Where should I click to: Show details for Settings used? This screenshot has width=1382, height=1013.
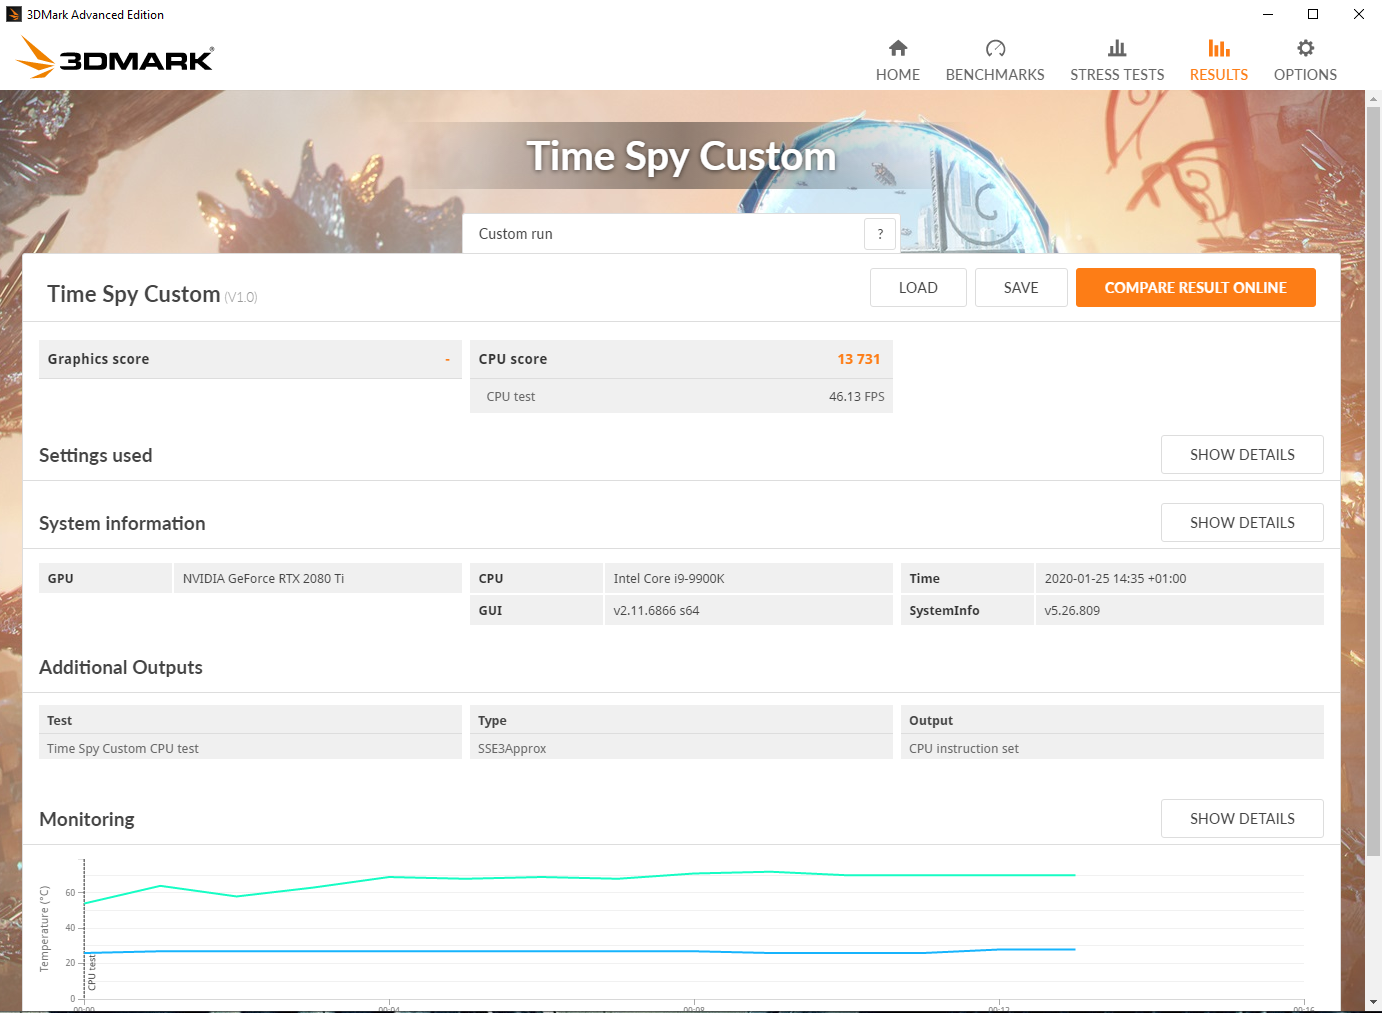click(1242, 454)
